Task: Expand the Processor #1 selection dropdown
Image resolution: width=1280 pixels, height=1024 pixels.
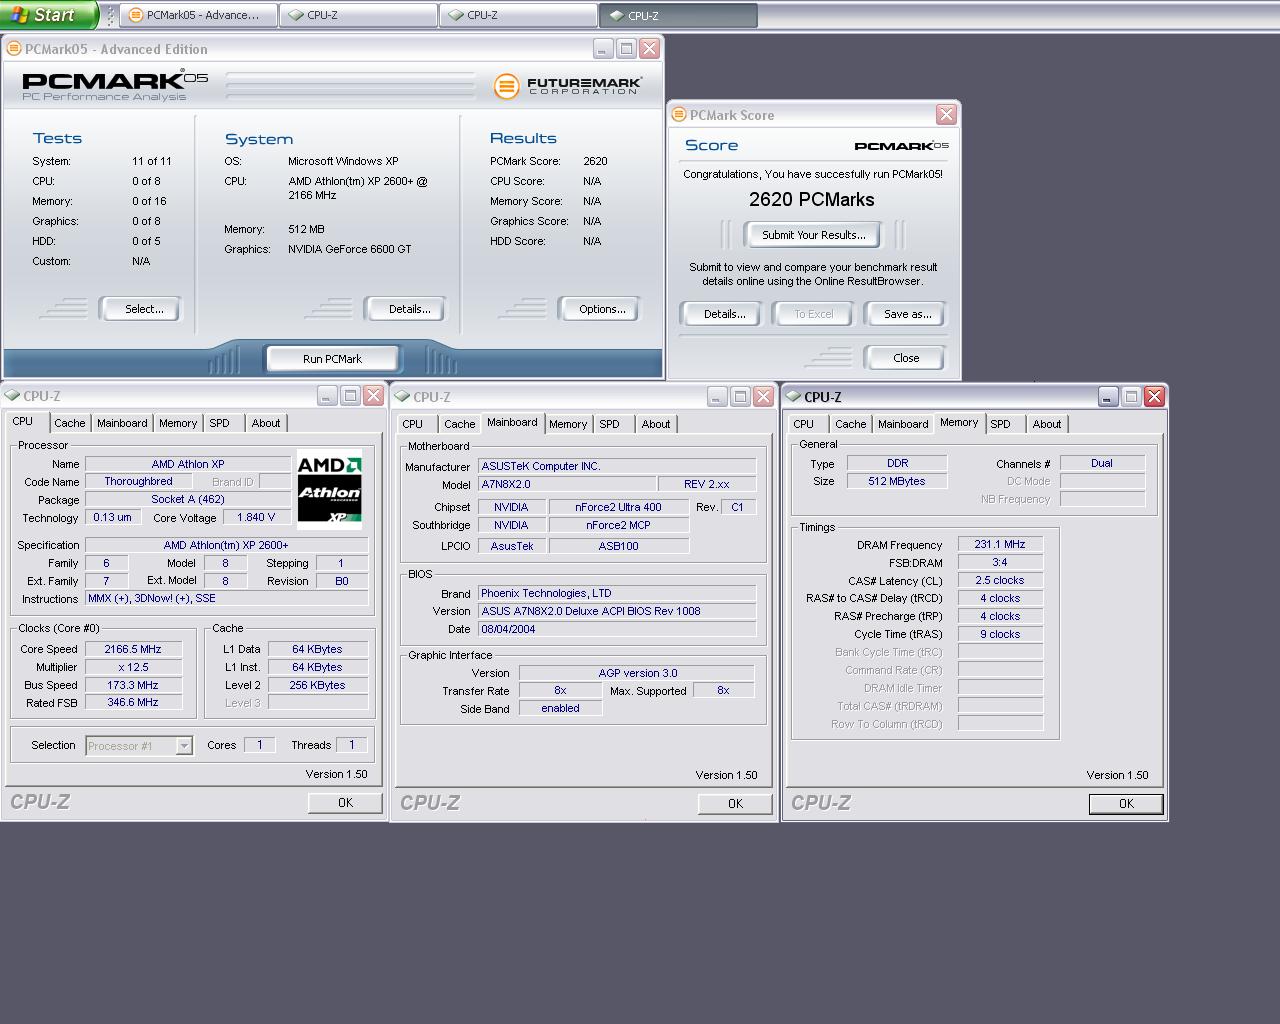Action: tap(184, 745)
